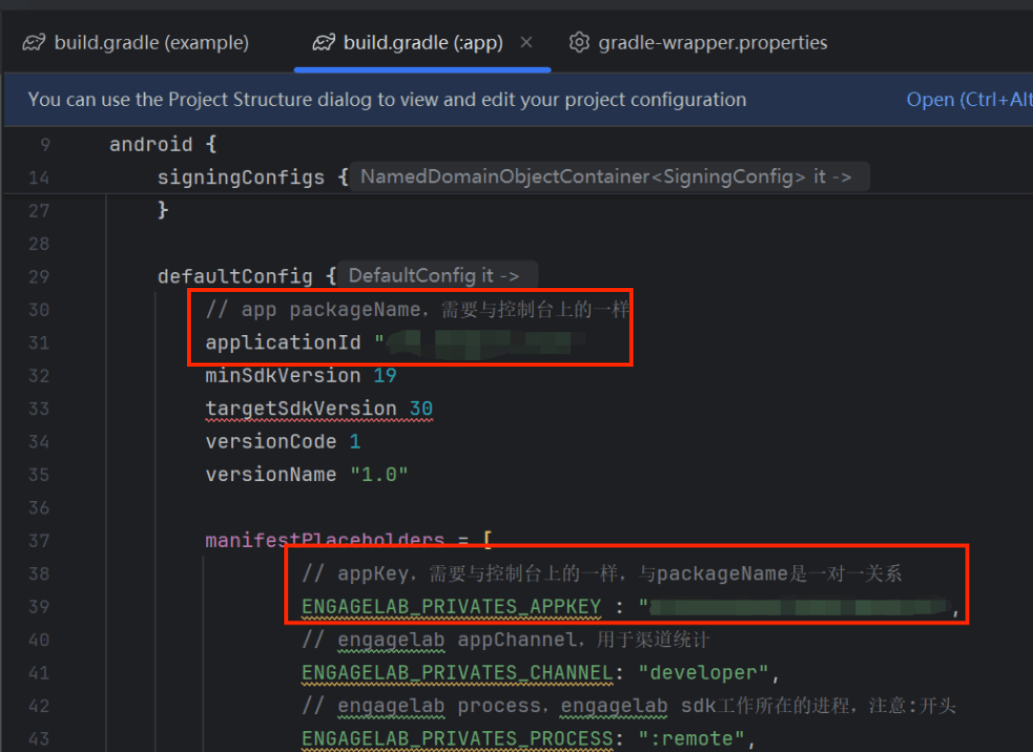Click the gradle elephant icon on build.gradle (example) tab

[34, 43]
